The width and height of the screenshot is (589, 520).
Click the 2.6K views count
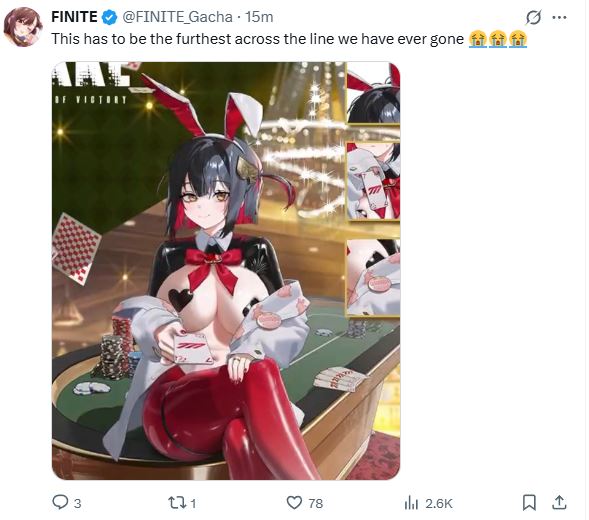439,503
